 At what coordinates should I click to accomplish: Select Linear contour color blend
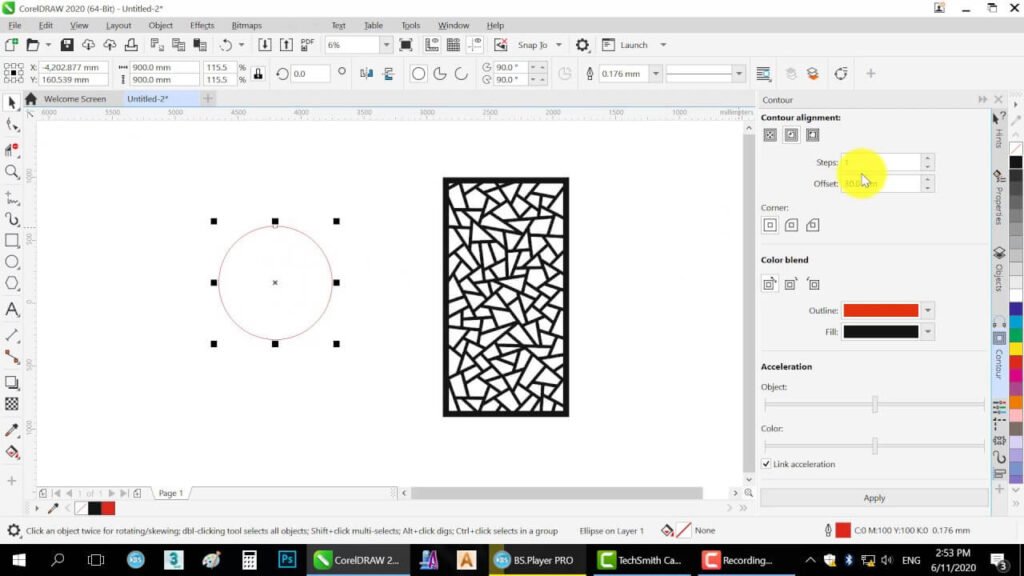770,284
